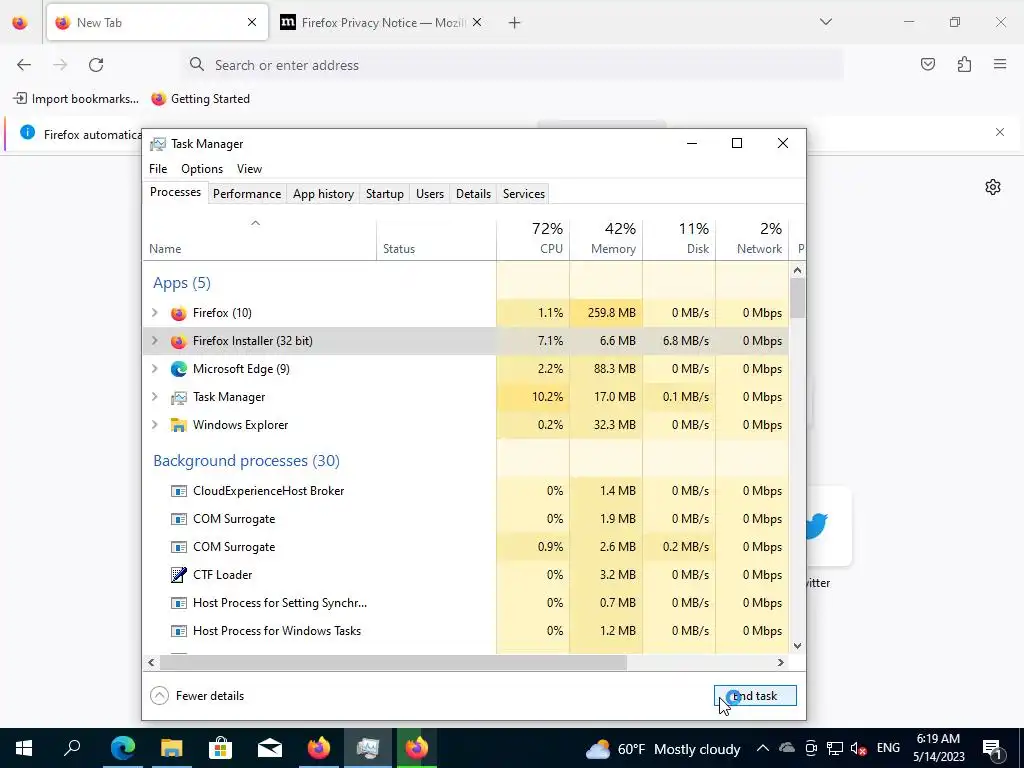Open the View menu in Task Manager
The height and width of the screenshot is (768, 1024).
[x=249, y=169]
